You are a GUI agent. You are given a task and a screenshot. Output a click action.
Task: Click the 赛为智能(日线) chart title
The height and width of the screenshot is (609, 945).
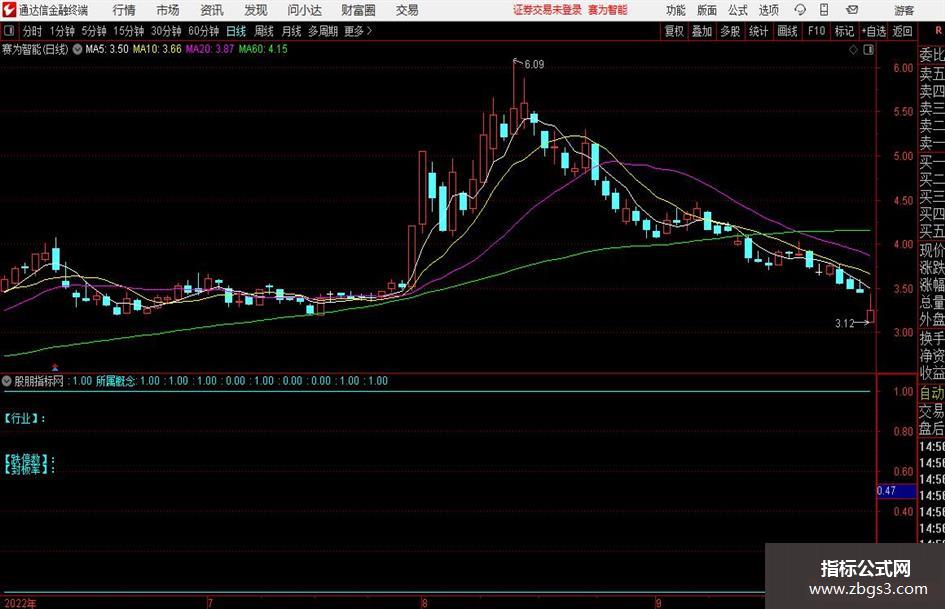[35, 49]
